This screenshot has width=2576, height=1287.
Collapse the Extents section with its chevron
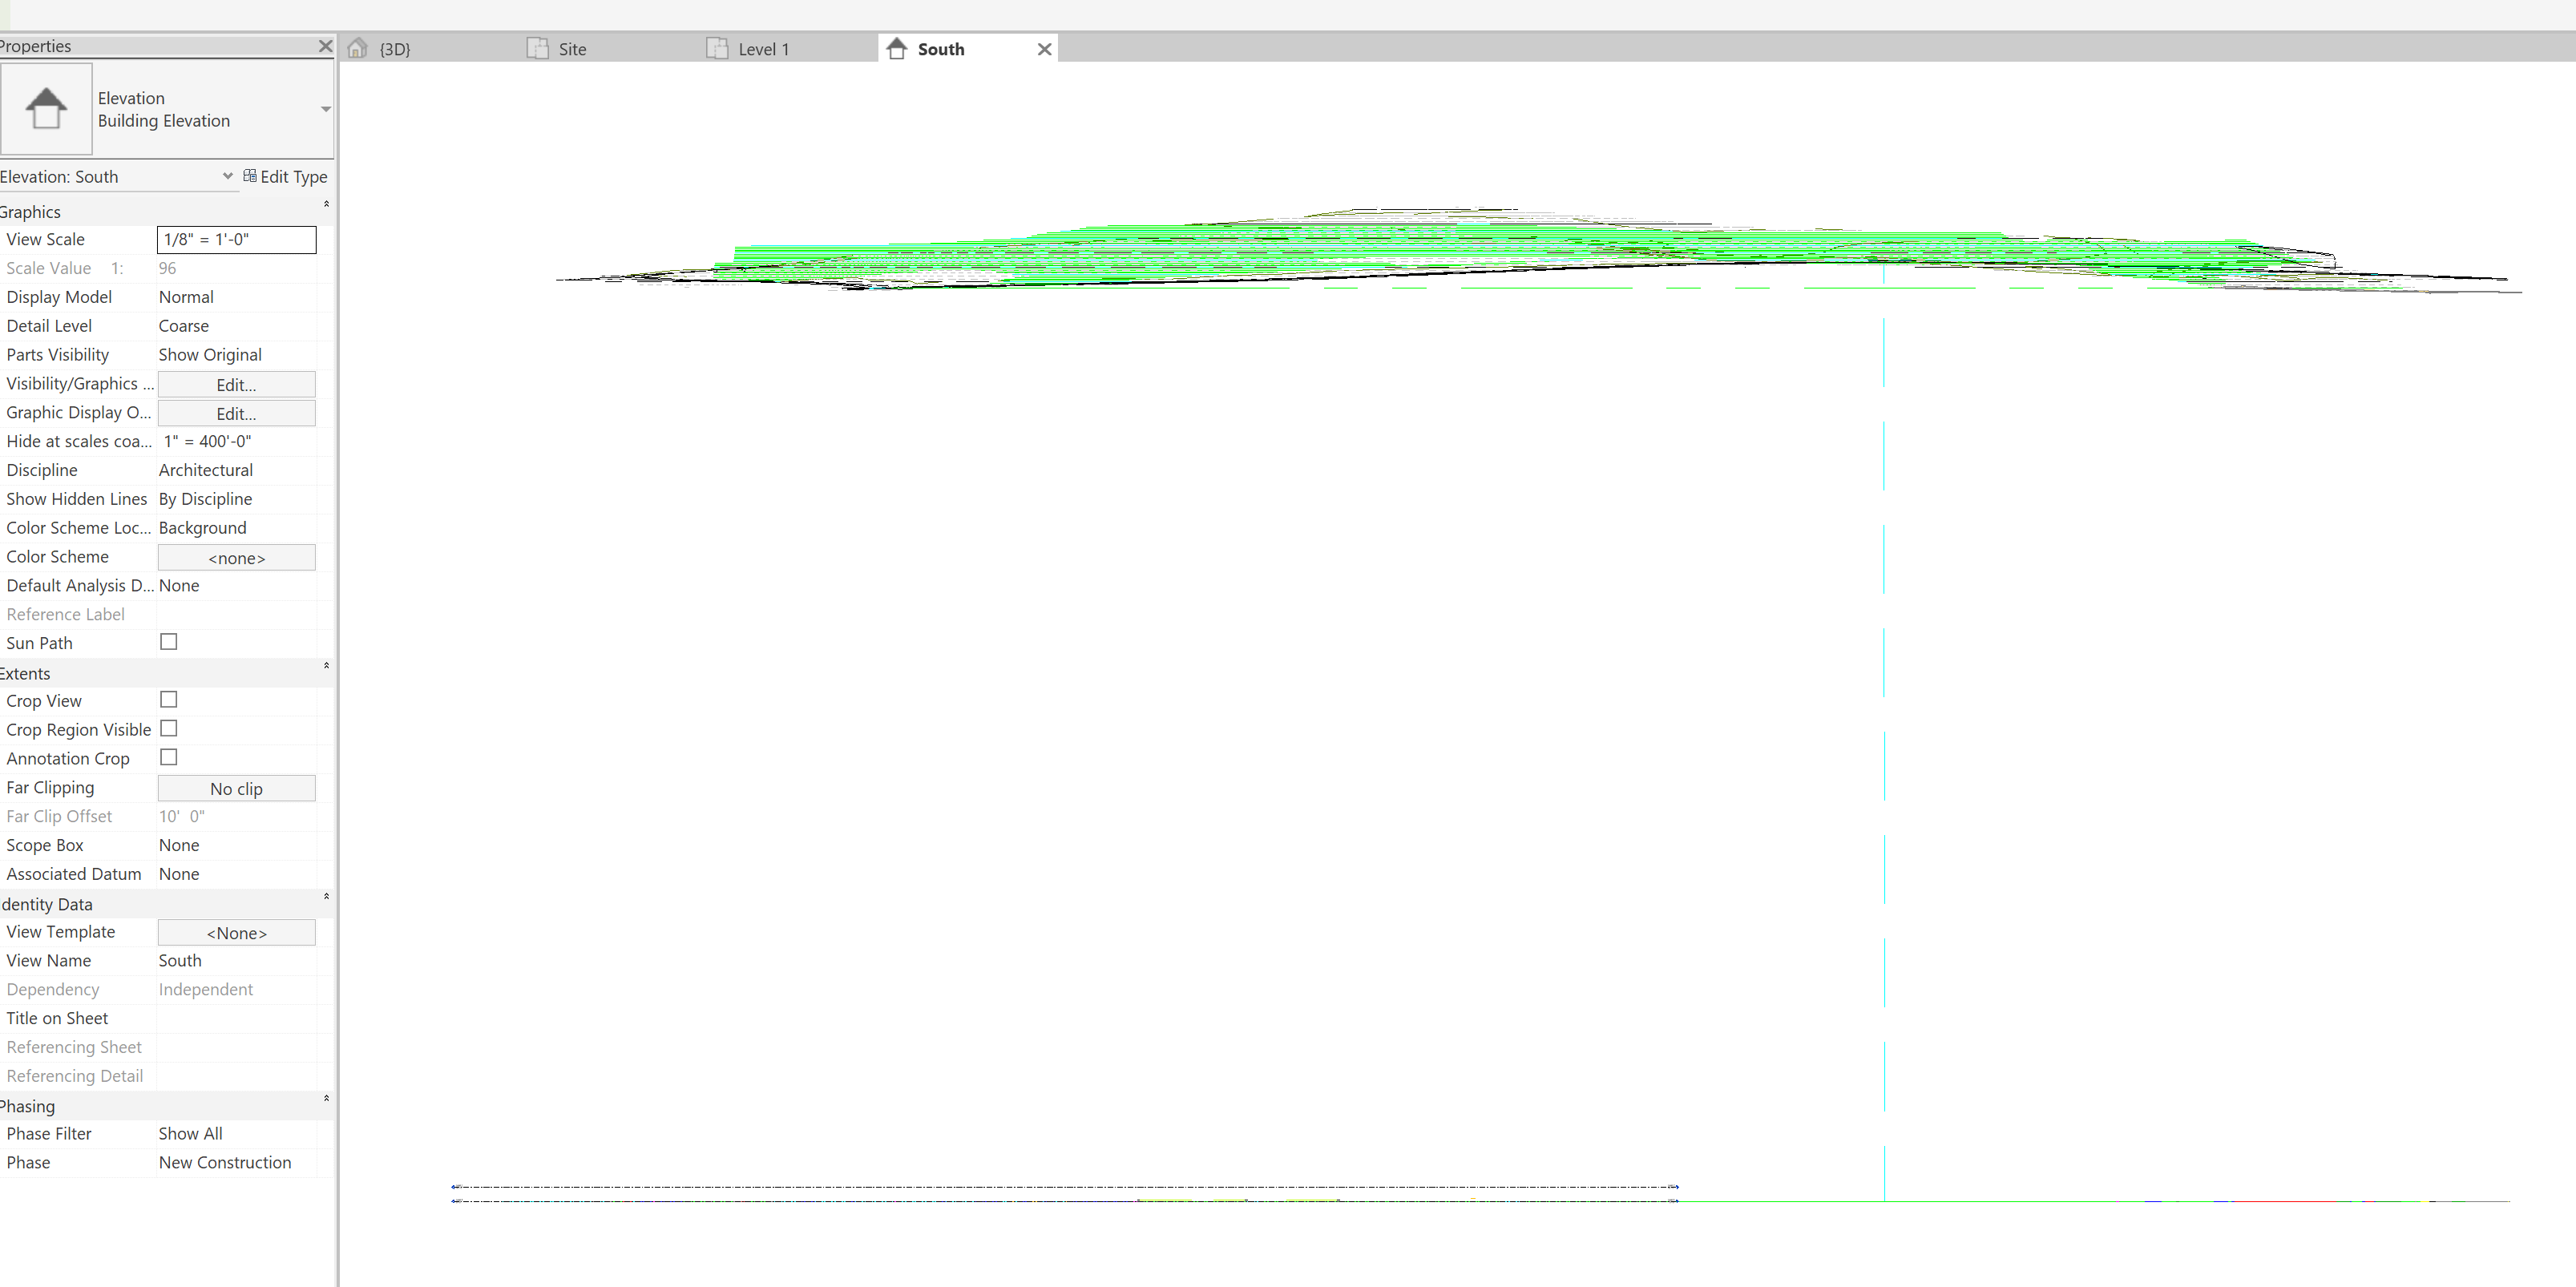pos(326,666)
